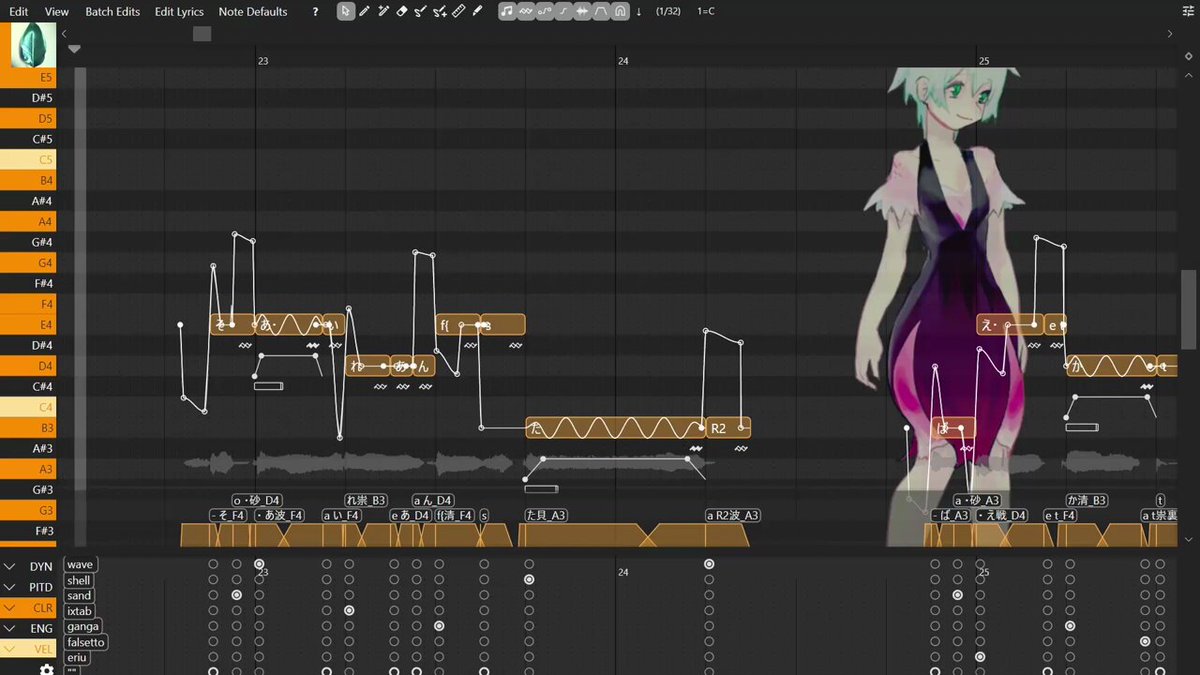
Task: Toggle pitch bend points display
Action: (x=545, y=11)
